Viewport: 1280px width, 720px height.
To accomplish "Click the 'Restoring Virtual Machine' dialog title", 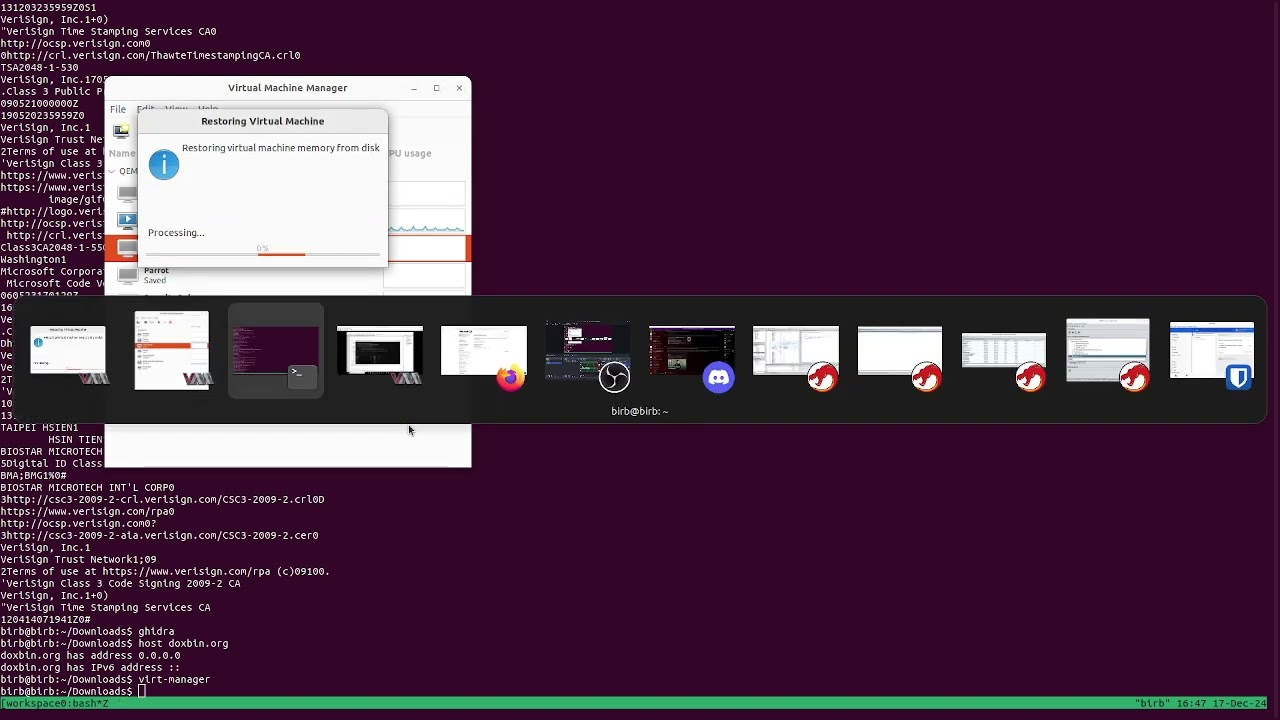I will (263, 121).
